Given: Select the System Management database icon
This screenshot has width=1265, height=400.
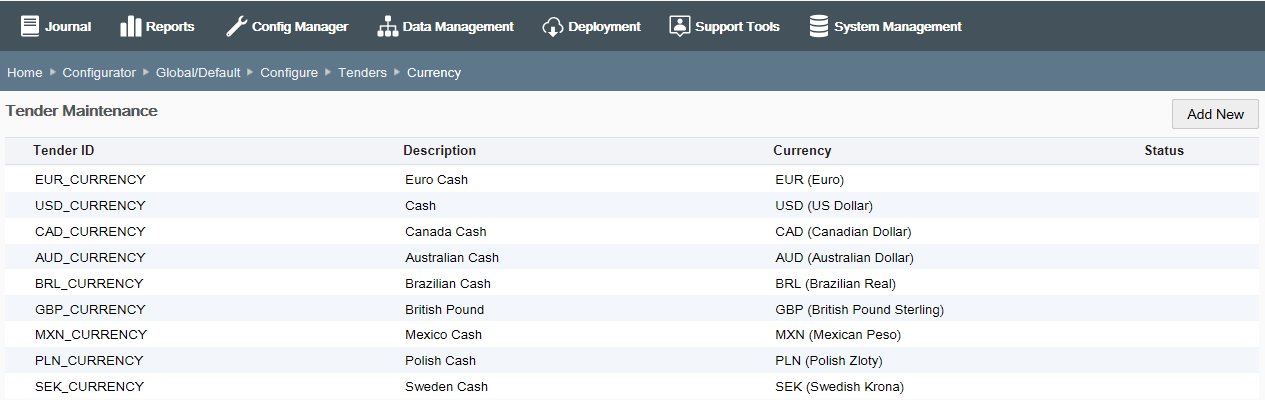Looking at the screenshot, I should click(x=818, y=26).
